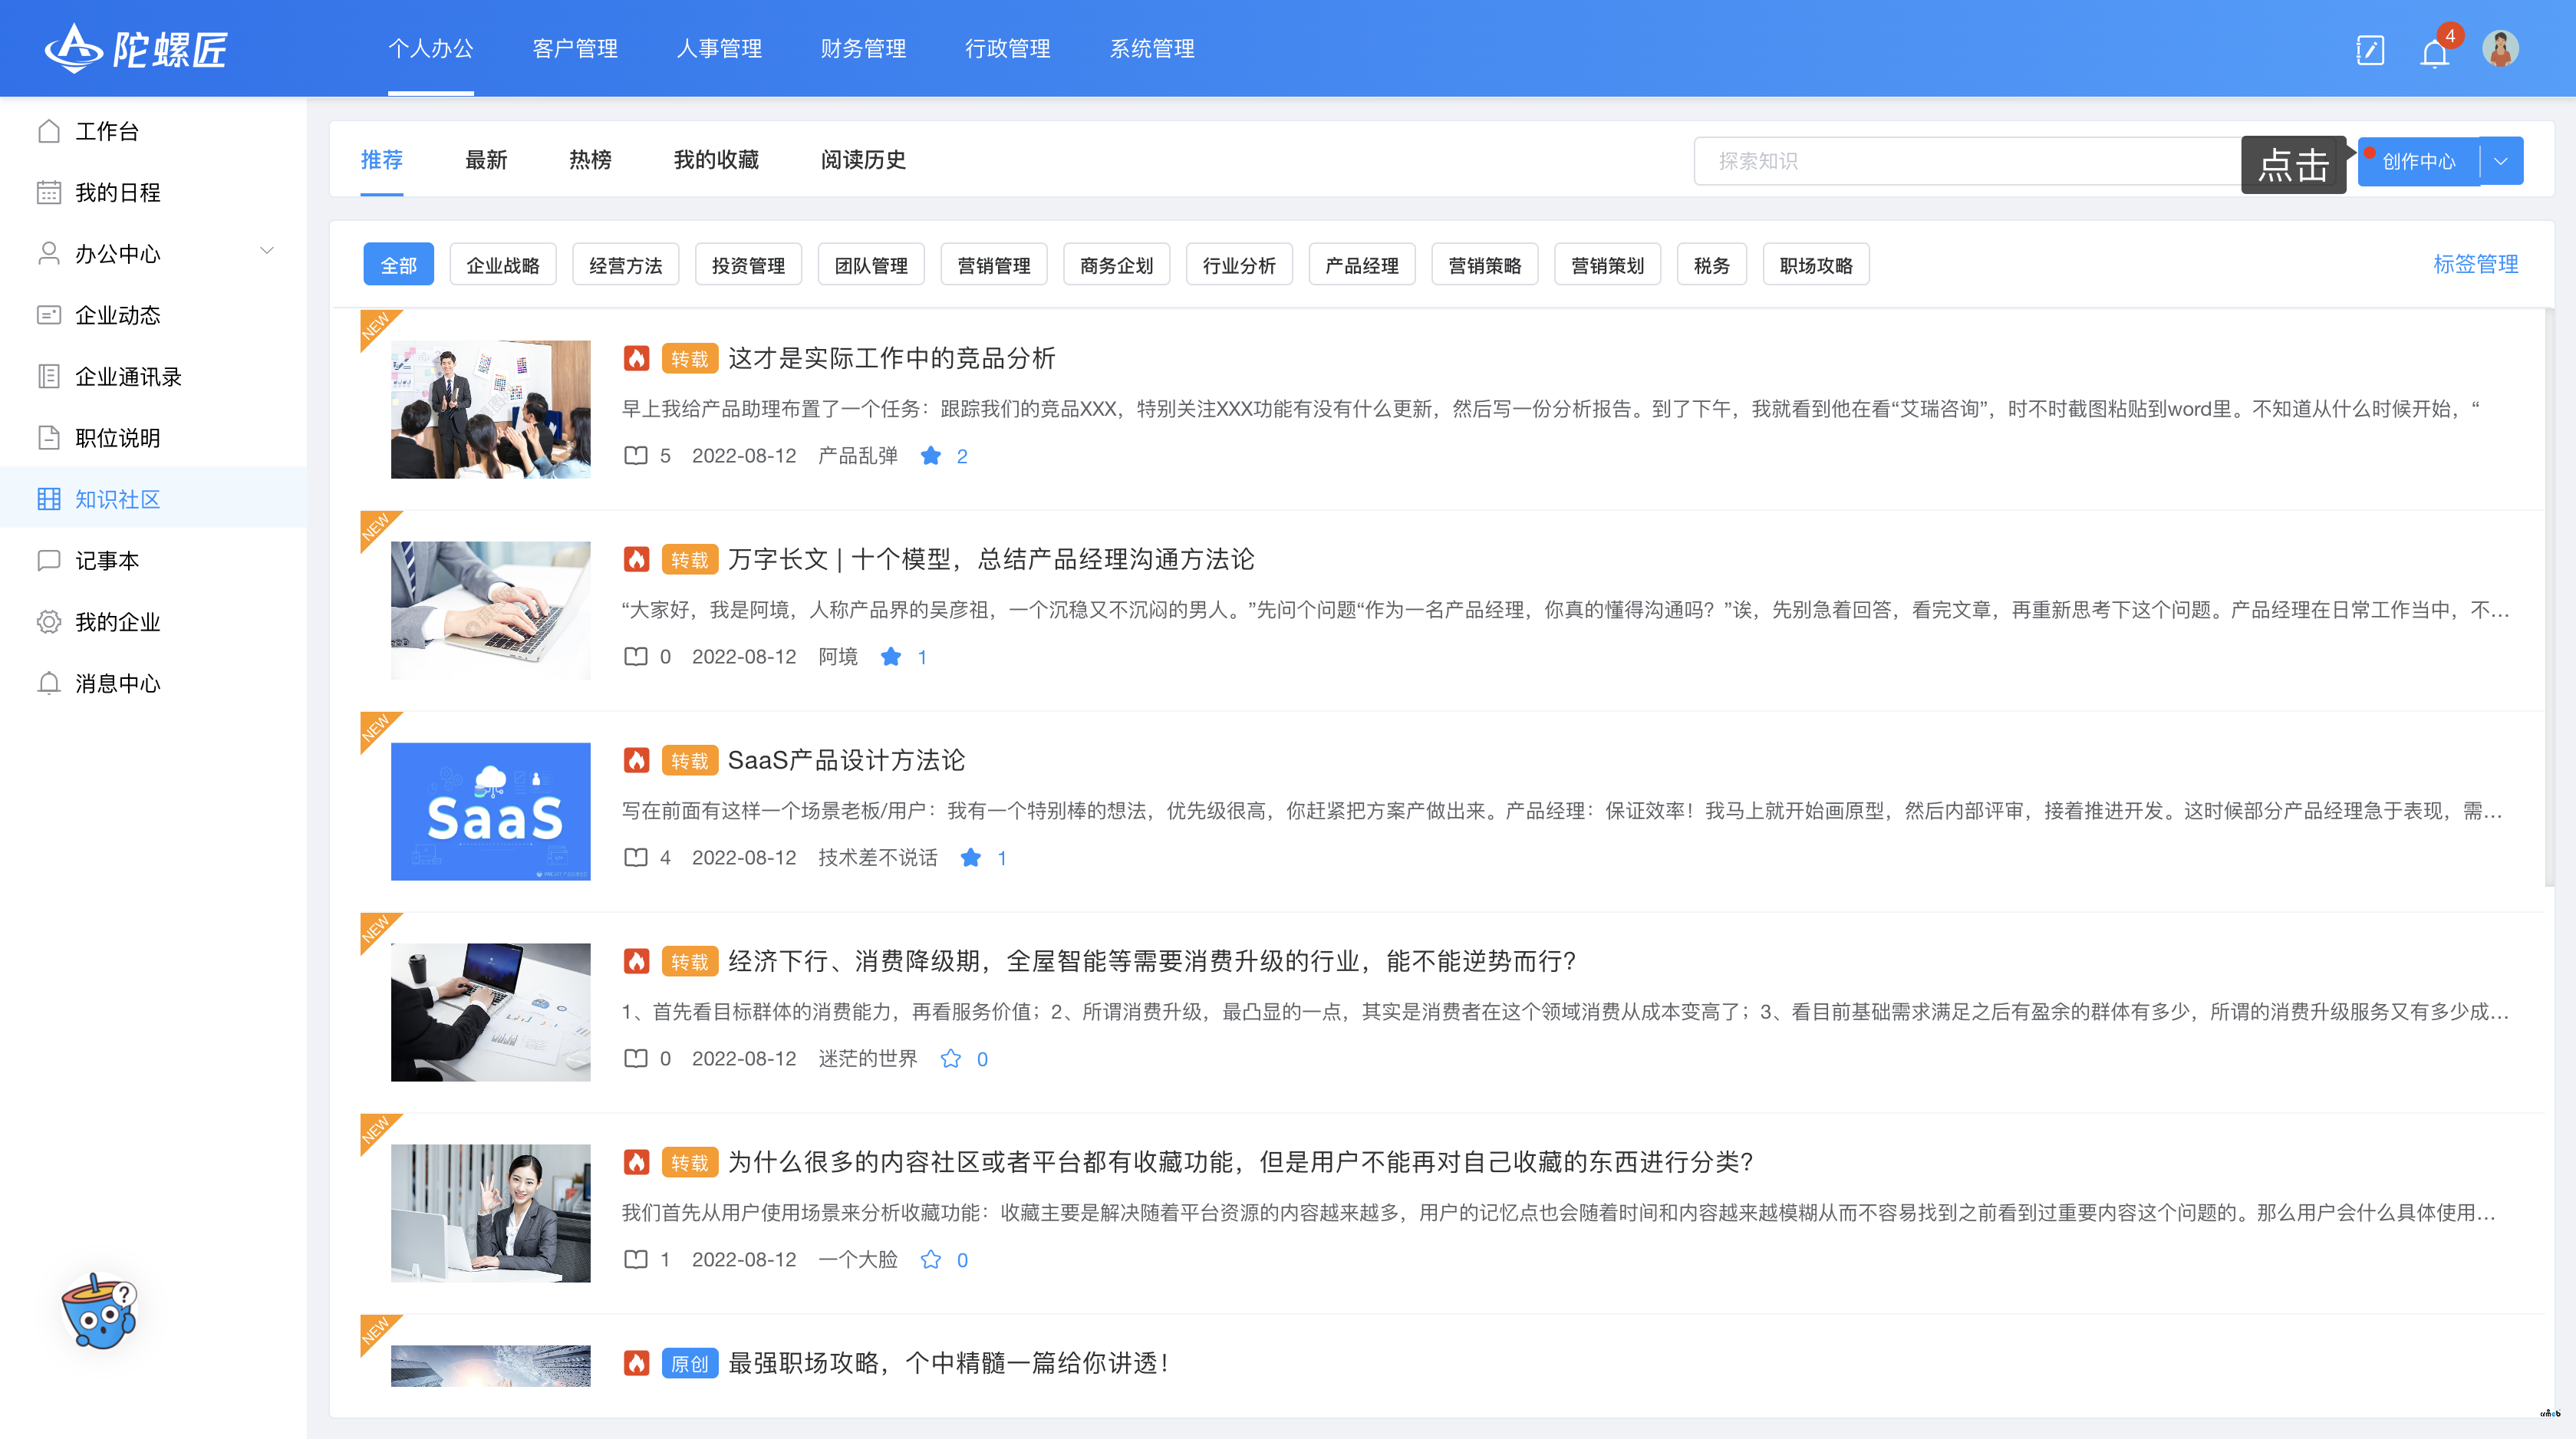Screen dimensions: 2576x1439
Task: Filter by 团队管理 tag
Action: coord(871,264)
